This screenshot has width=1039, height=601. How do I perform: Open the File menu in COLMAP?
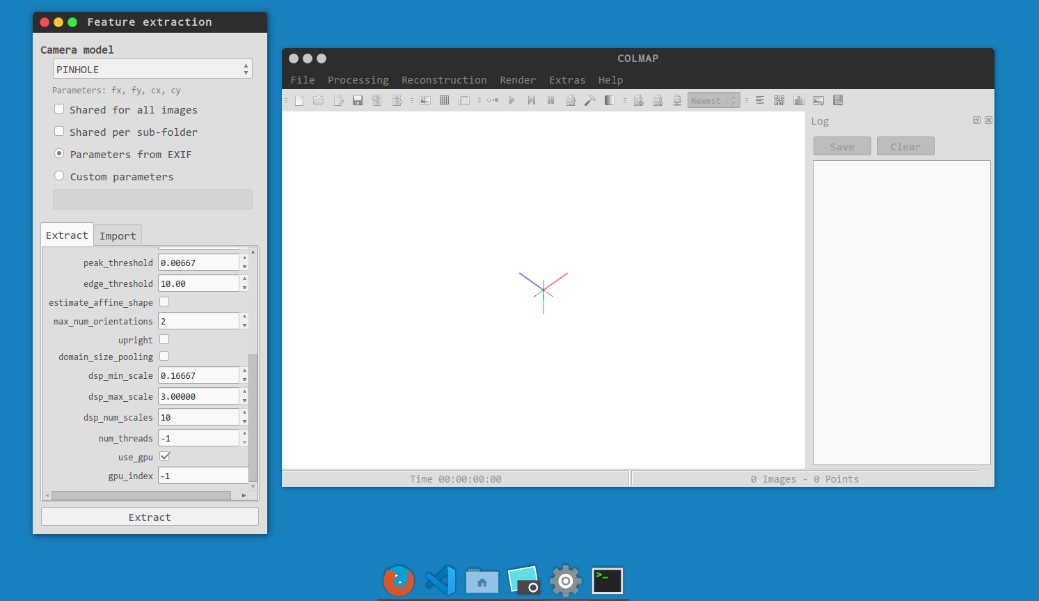point(302,80)
